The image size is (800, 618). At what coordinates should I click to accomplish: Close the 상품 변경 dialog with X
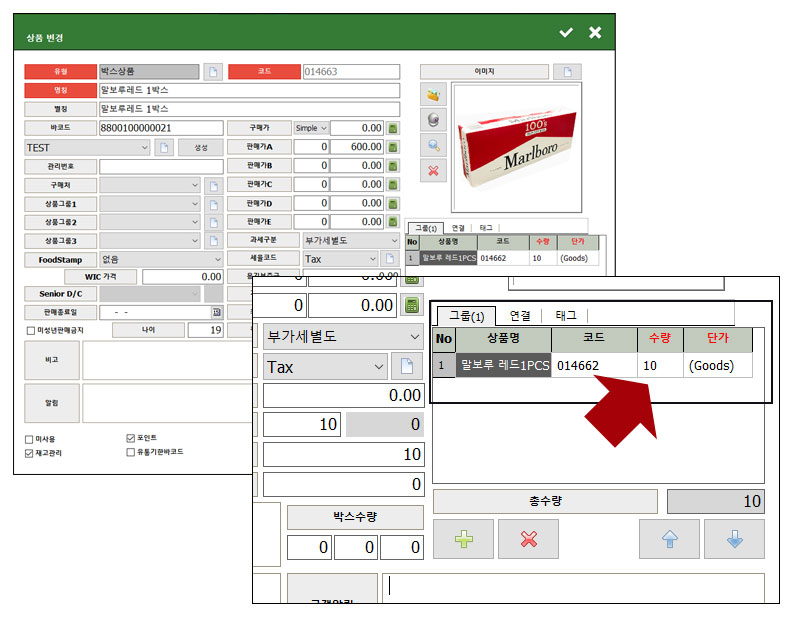[x=595, y=33]
